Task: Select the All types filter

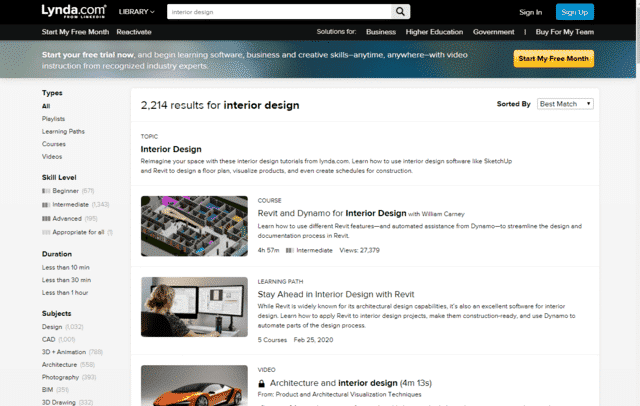Action: click(46, 106)
